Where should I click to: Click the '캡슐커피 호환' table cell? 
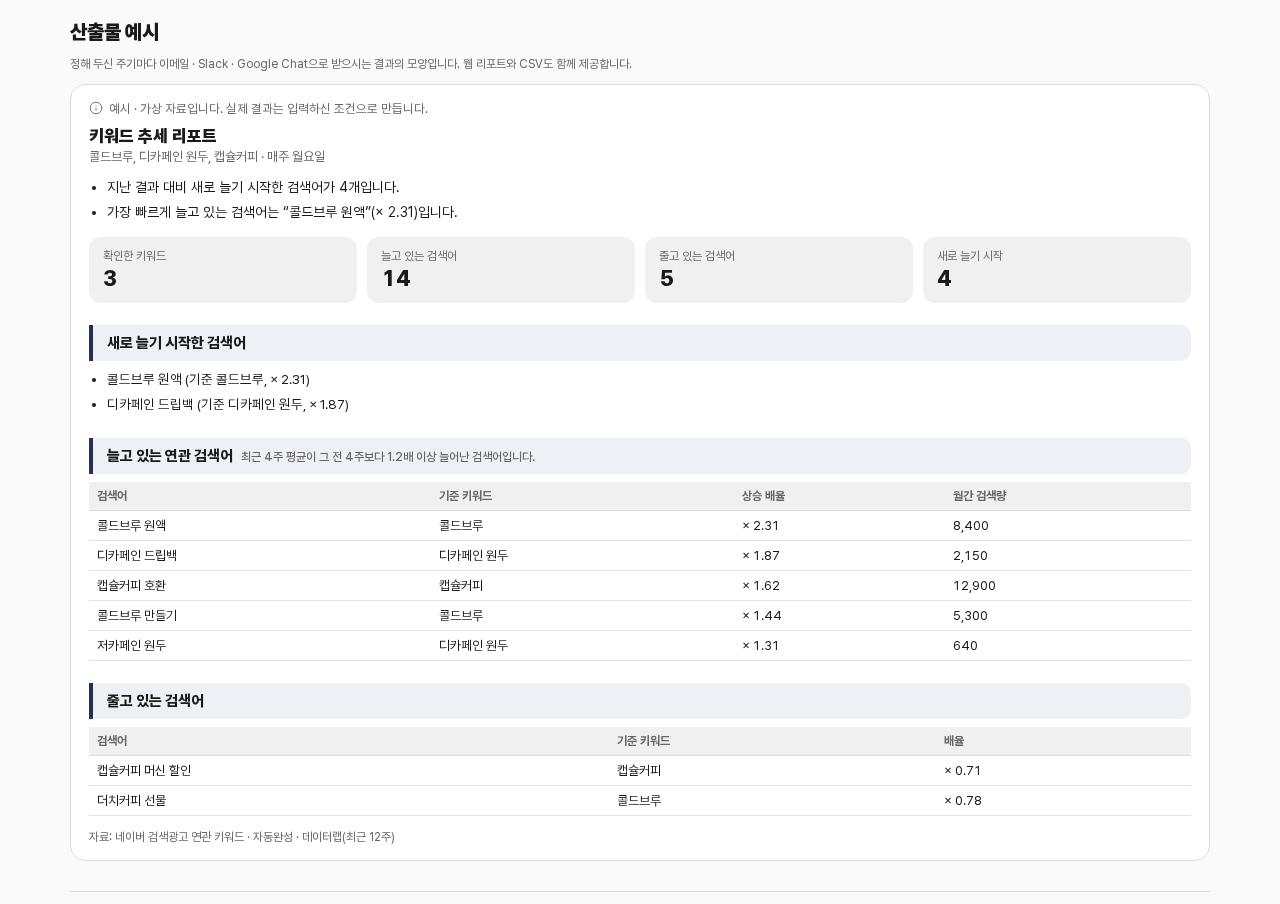pyautogui.click(x=132, y=586)
